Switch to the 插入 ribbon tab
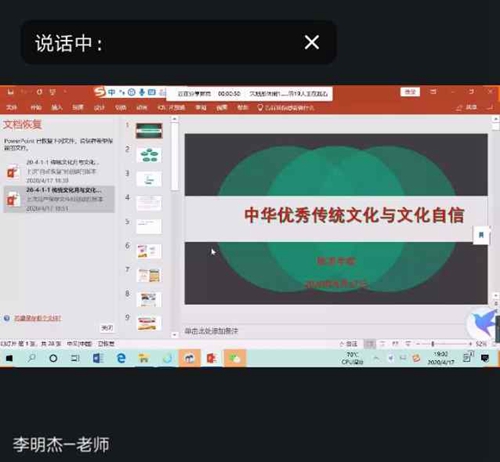The height and width of the screenshot is (462, 500). click(x=57, y=107)
